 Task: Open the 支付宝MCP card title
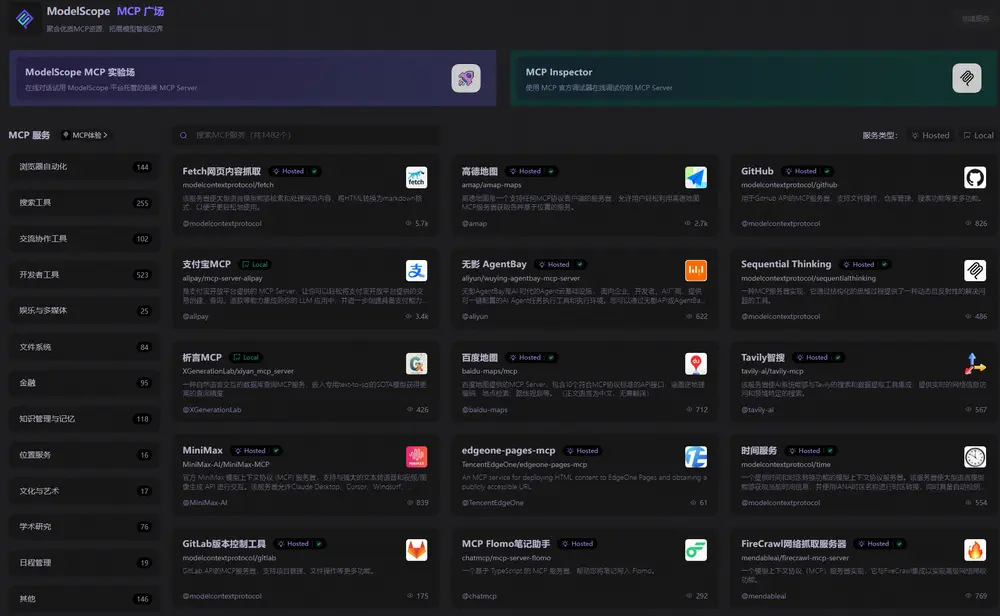coord(207,264)
